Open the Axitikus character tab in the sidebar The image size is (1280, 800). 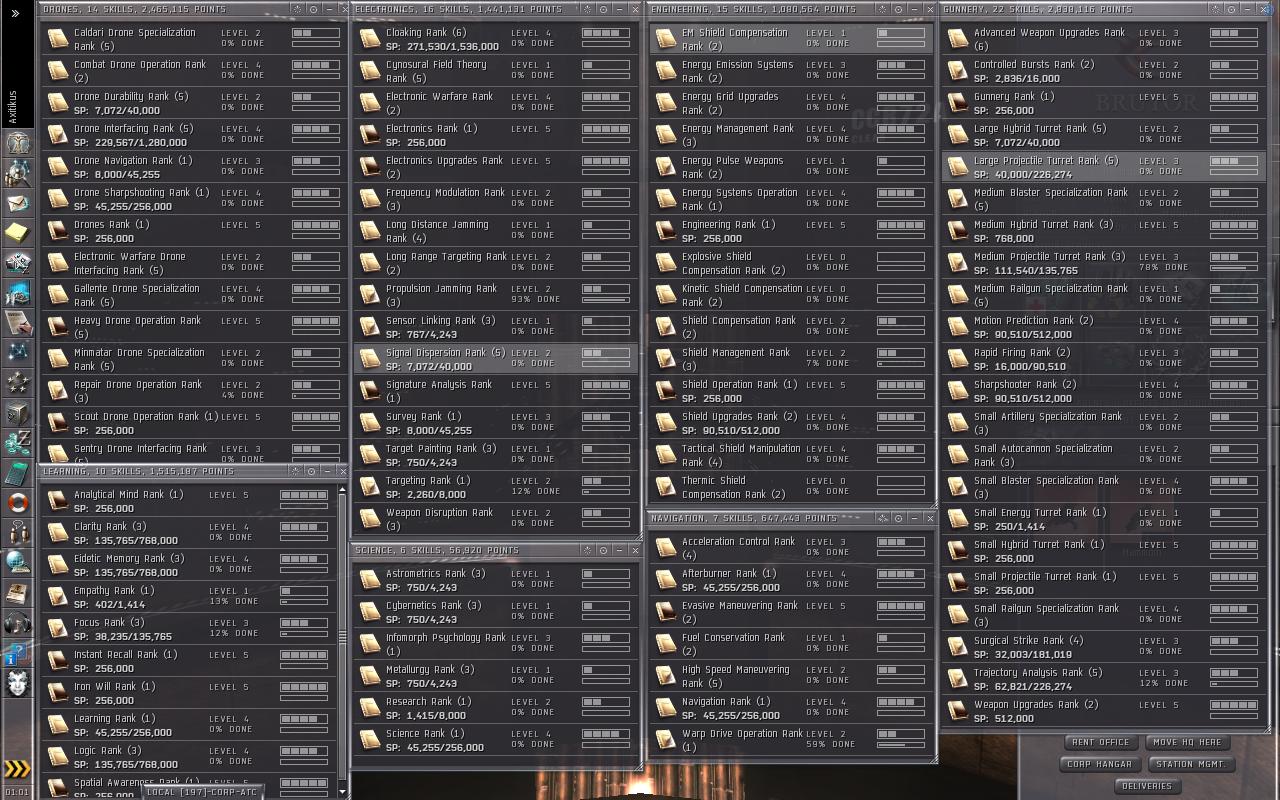[13, 106]
